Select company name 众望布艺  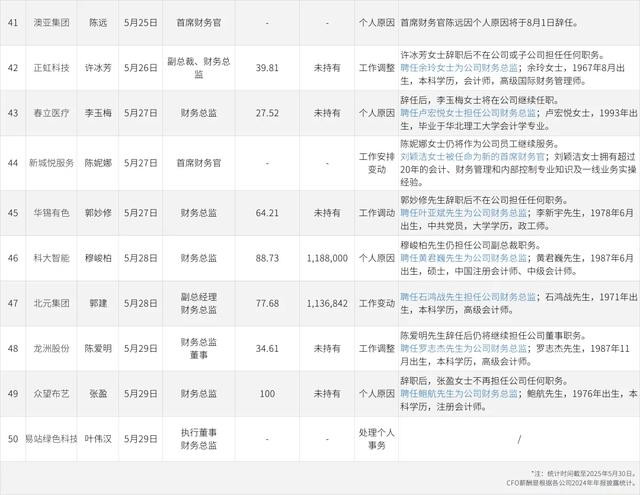coord(51,394)
